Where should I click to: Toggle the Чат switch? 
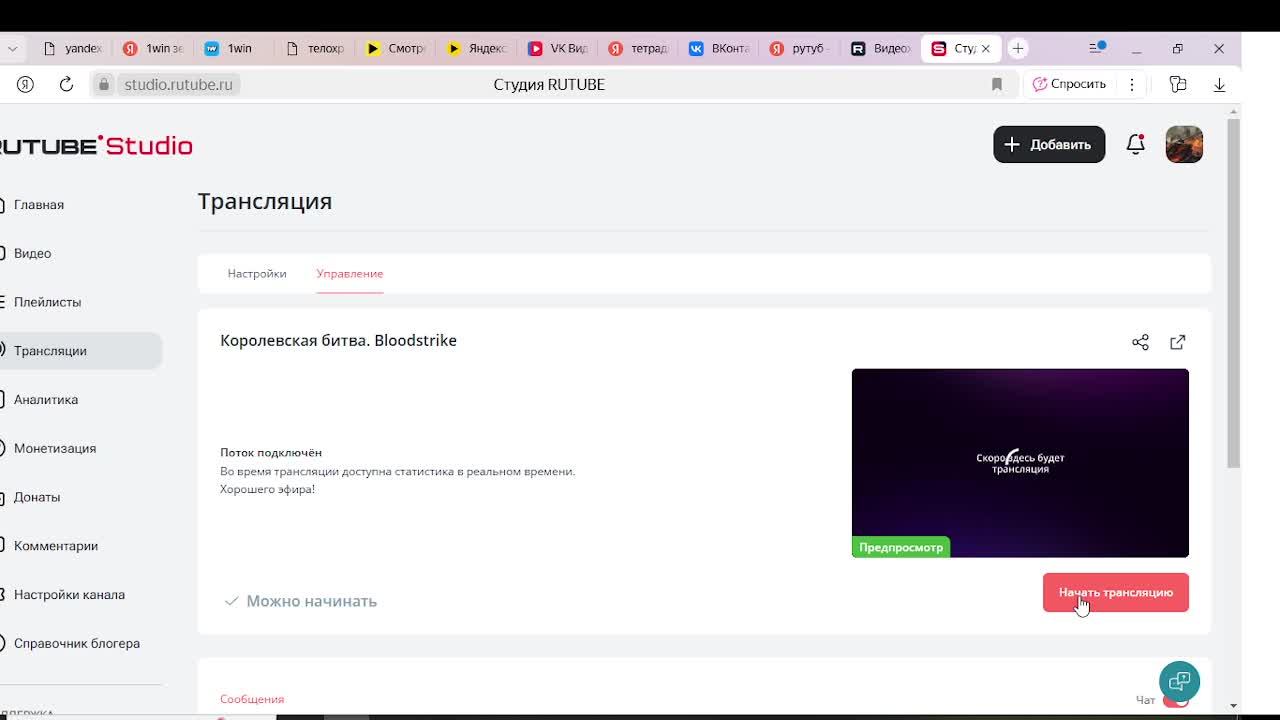click(1176, 700)
